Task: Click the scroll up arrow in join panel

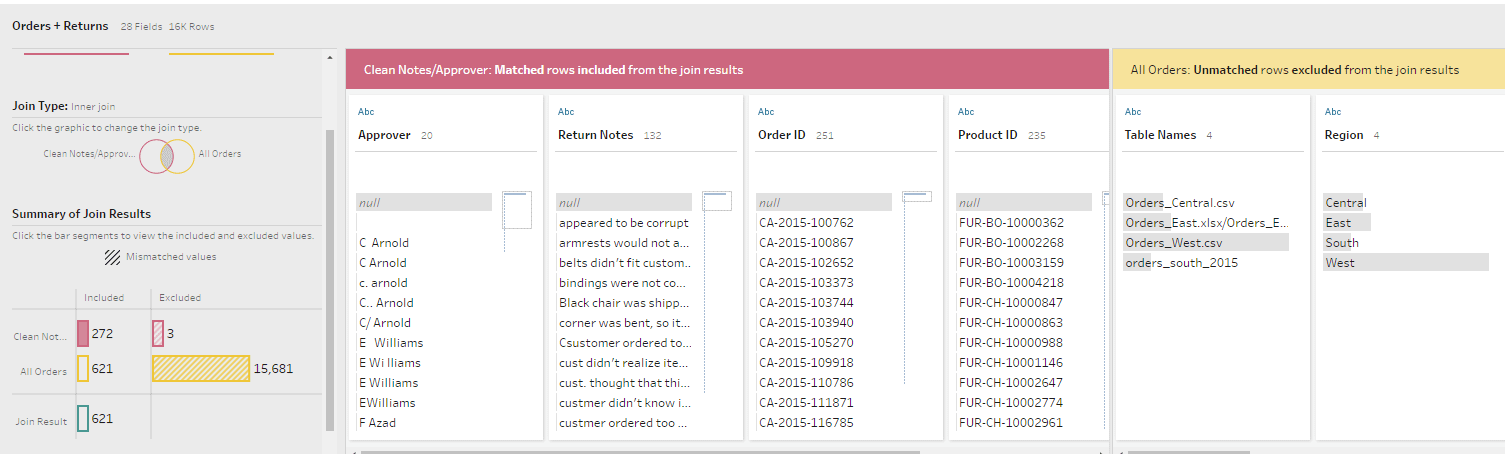Action: (330, 58)
